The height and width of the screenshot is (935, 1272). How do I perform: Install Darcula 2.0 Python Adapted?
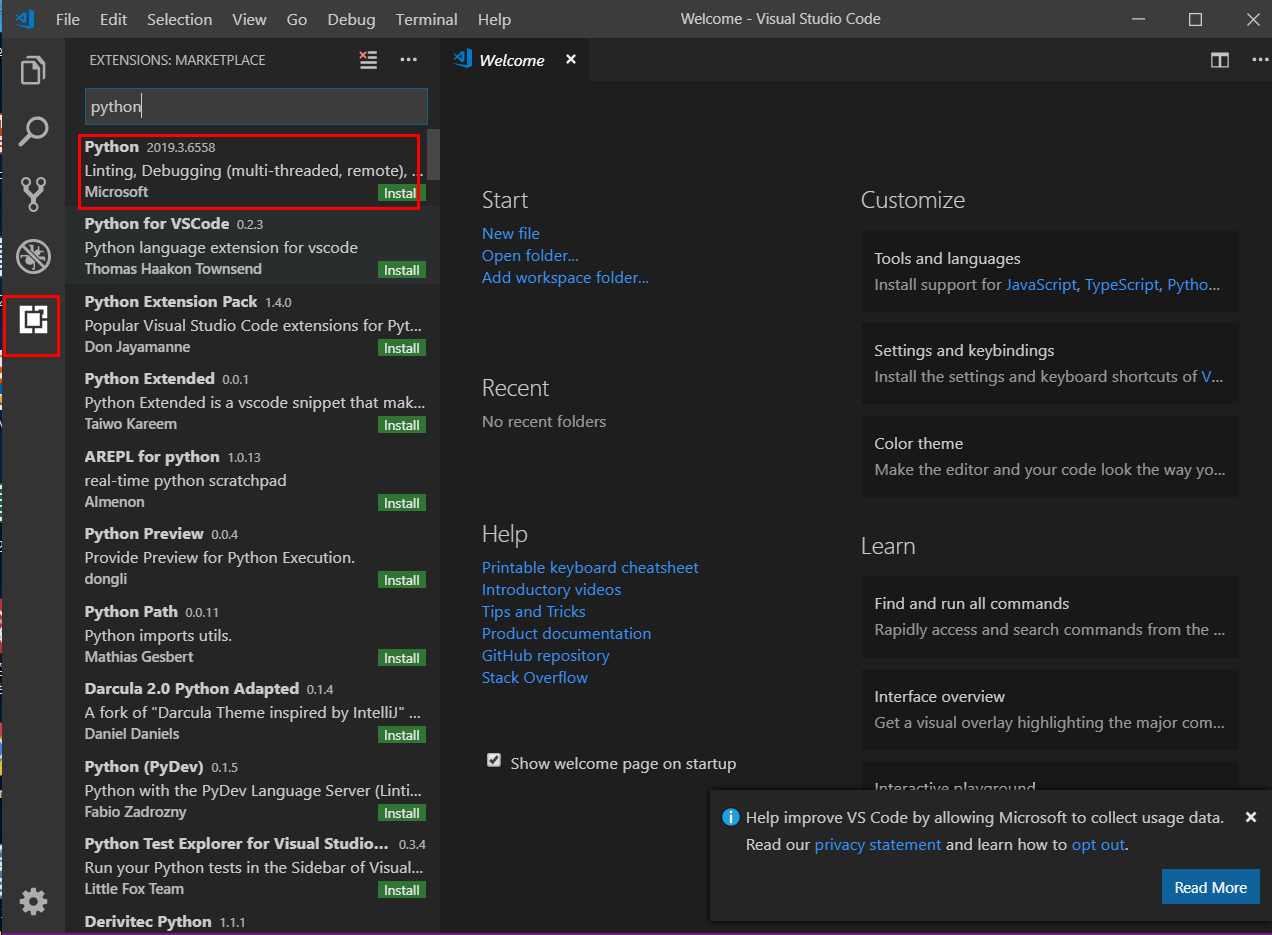pyautogui.click(x=402, y=735)
